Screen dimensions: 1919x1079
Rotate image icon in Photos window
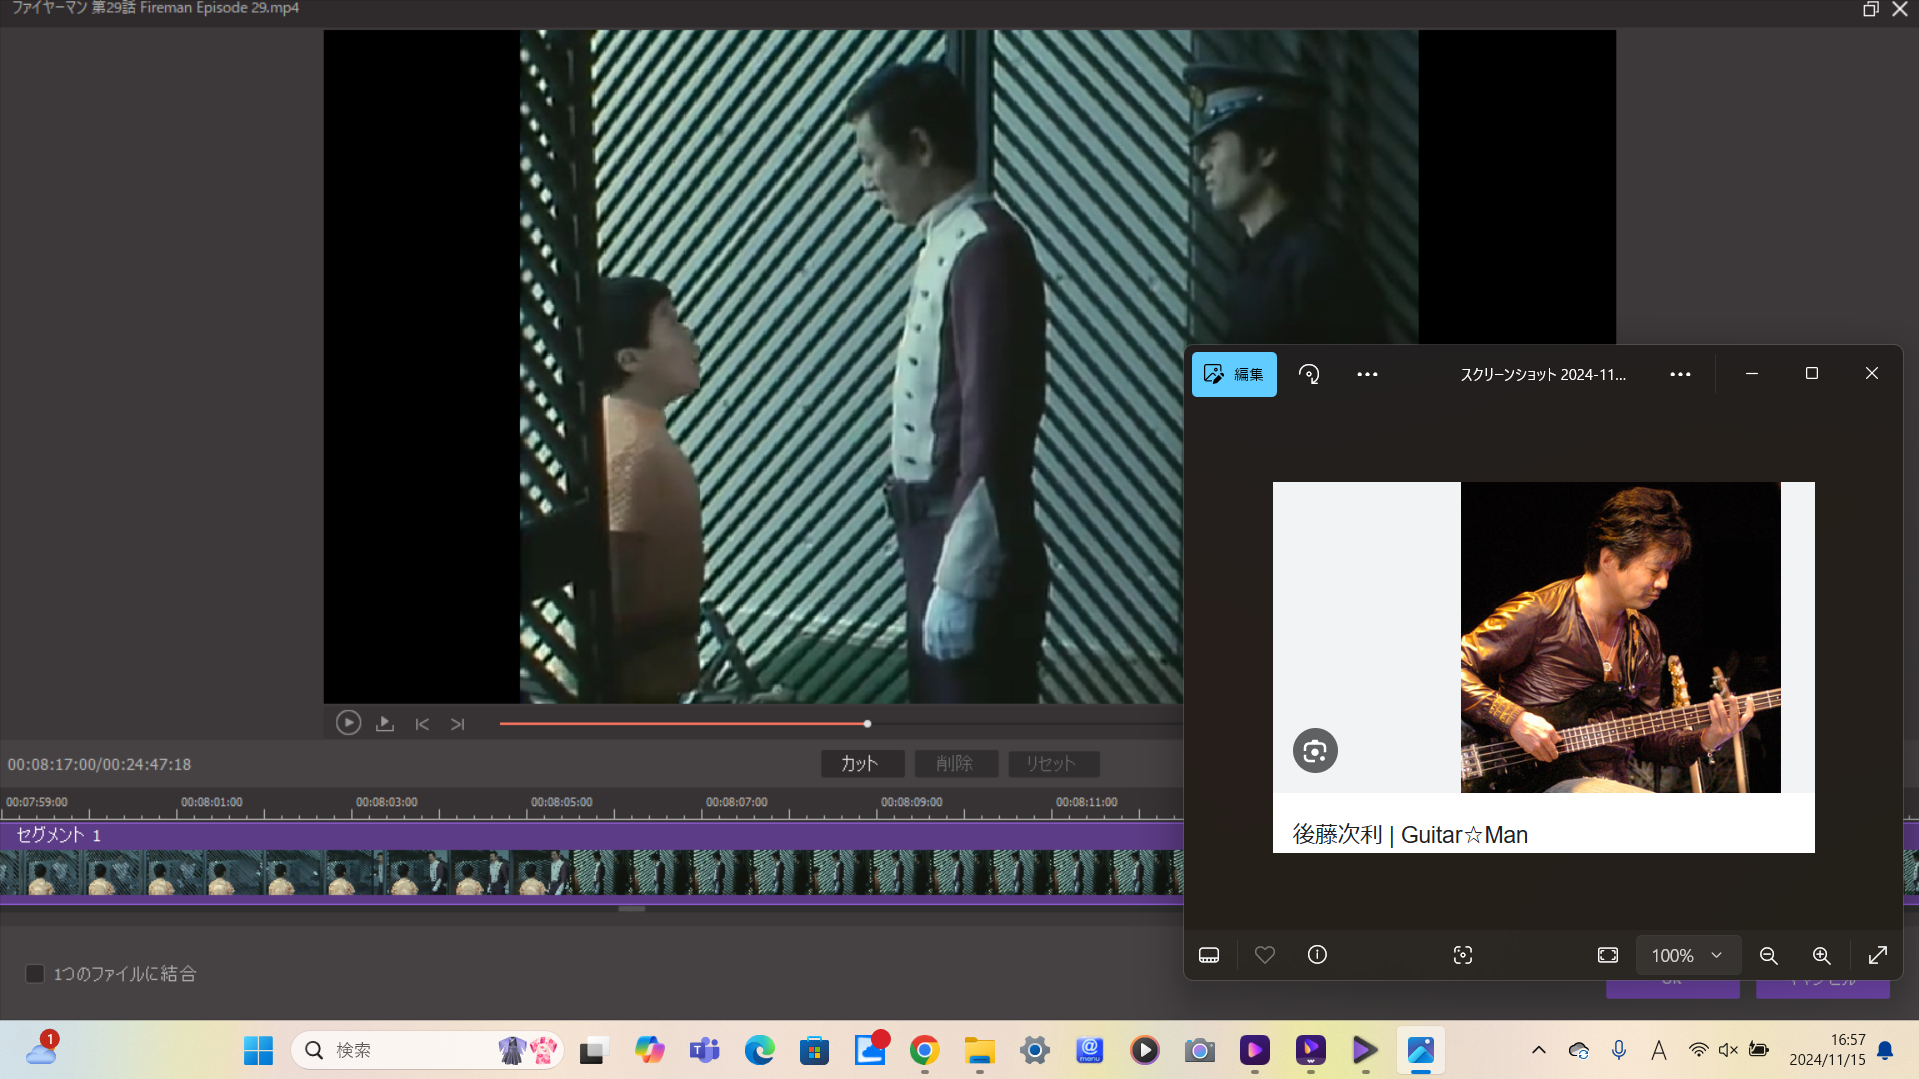click(x=1309, y=374)
